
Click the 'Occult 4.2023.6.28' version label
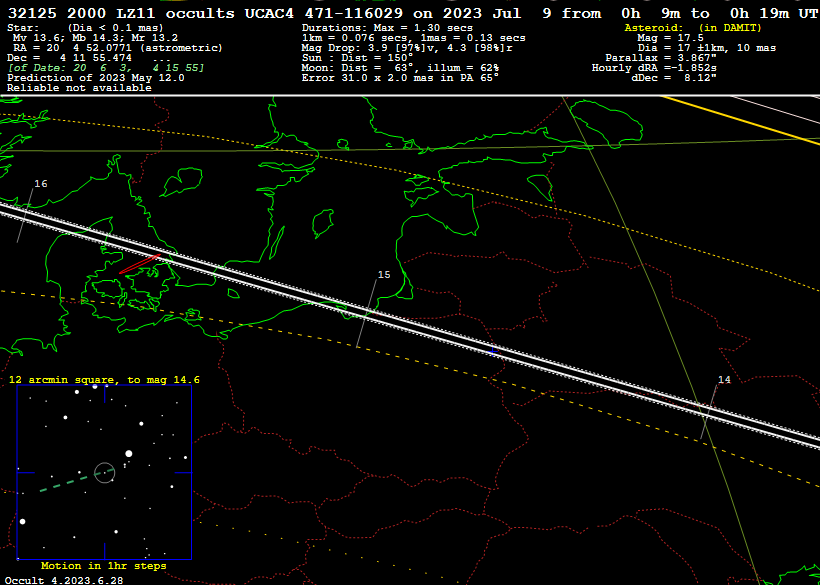[x=64, y=581]
